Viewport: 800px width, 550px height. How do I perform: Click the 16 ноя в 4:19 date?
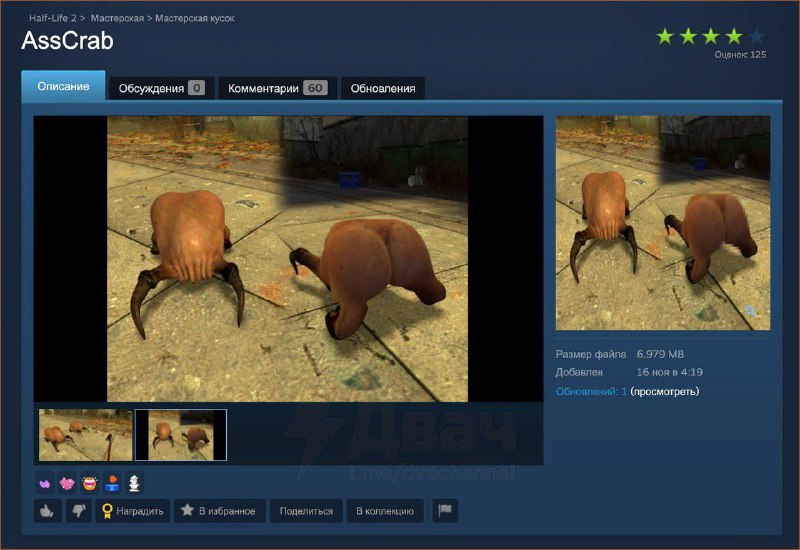coord(669,372)
